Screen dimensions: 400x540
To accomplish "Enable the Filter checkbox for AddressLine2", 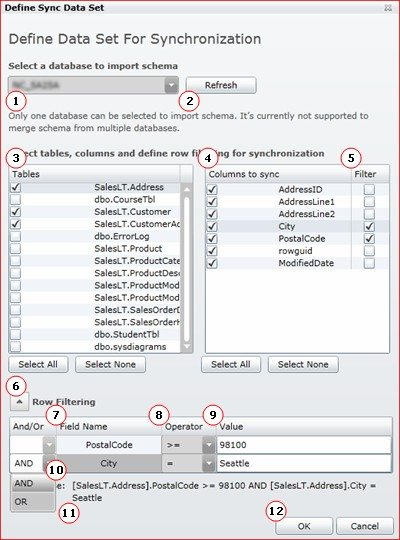I will (369, 214).
